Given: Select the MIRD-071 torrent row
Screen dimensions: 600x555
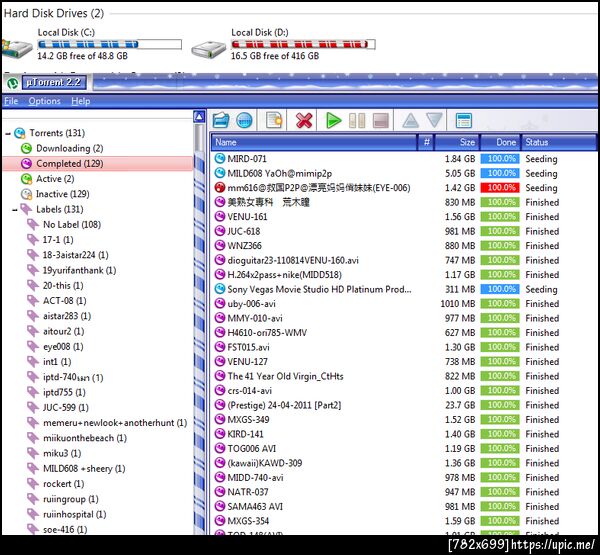Looking at the screenshot, I should click(x=404, y=159).
